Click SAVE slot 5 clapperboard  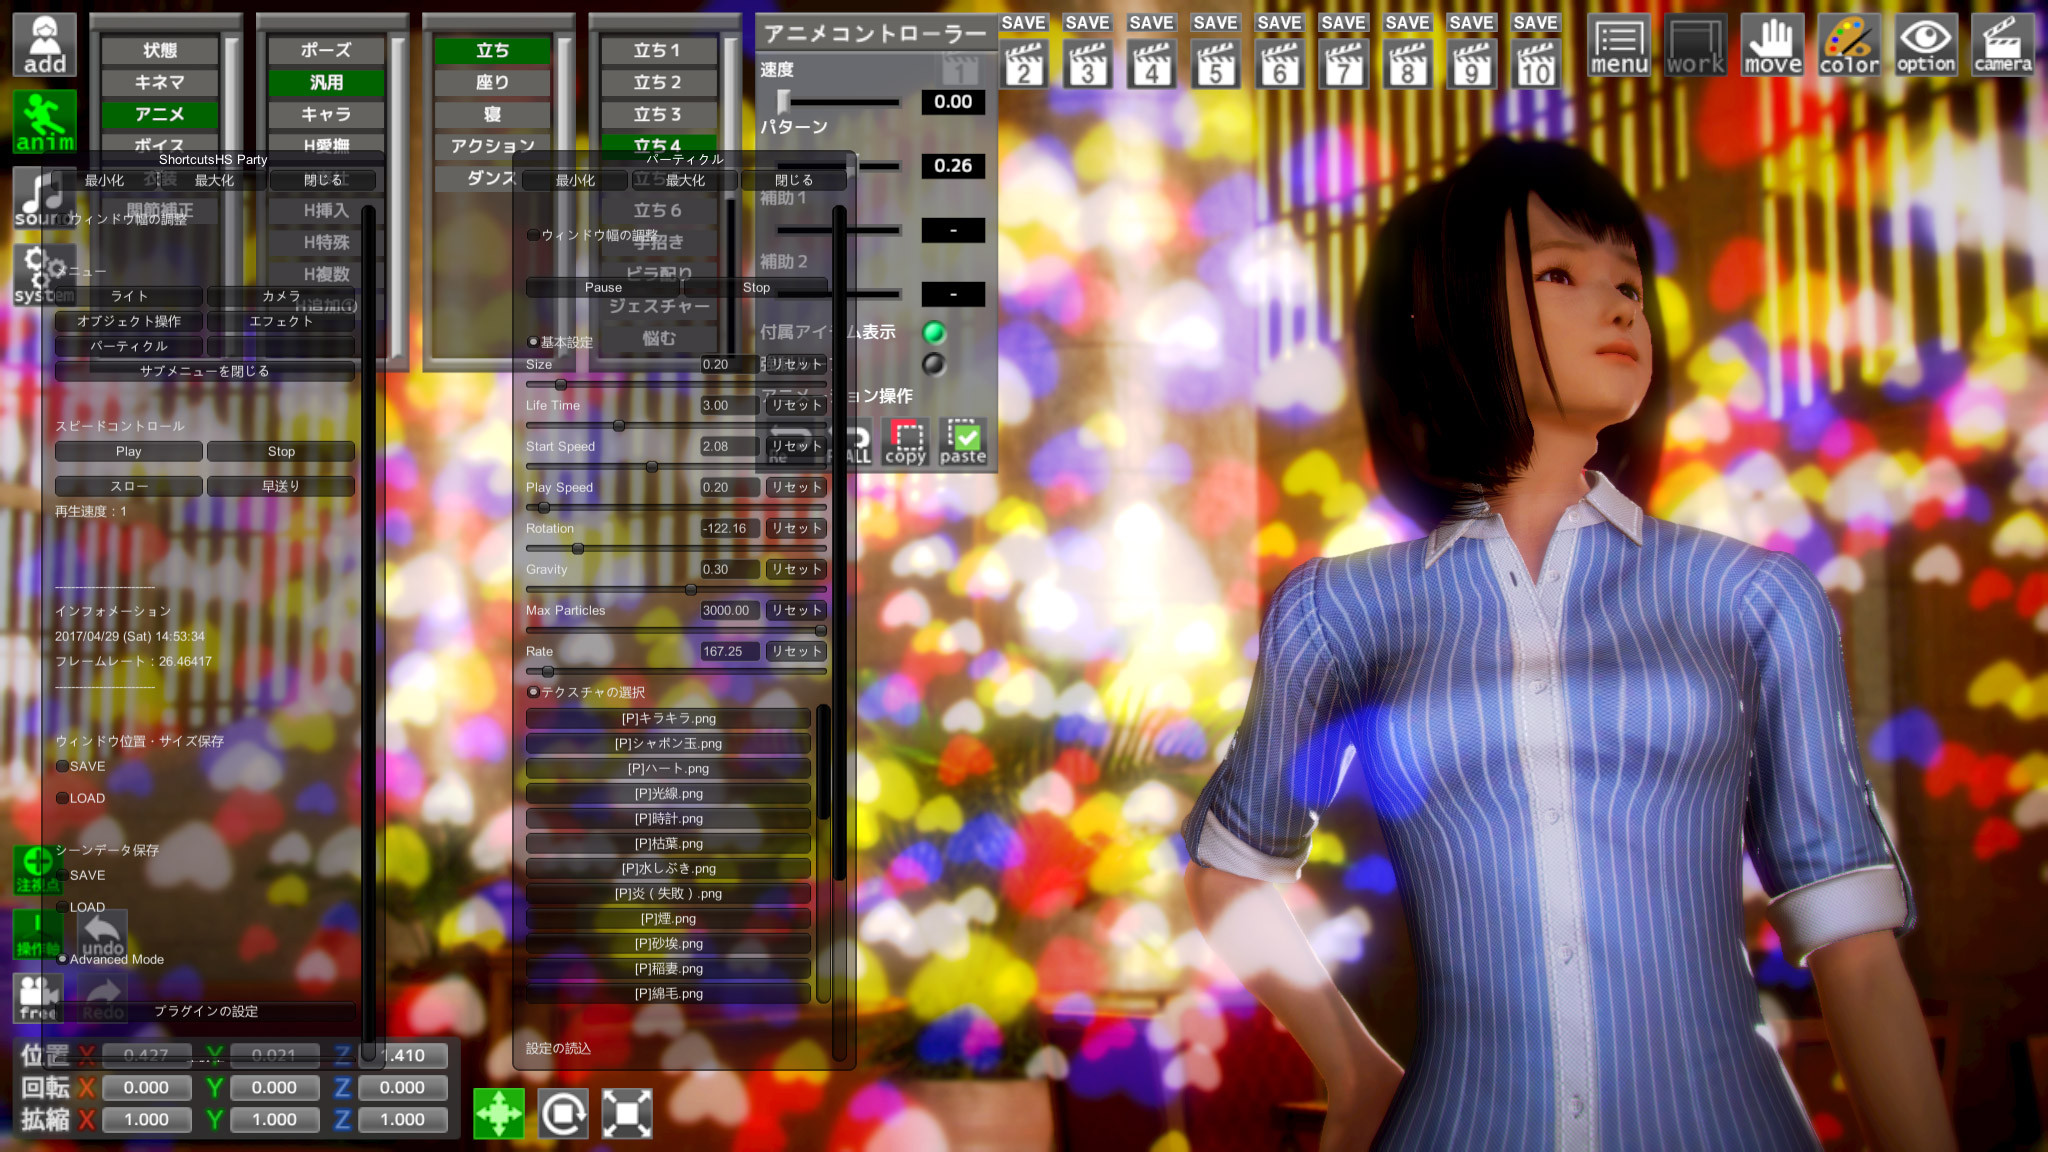1216,62
